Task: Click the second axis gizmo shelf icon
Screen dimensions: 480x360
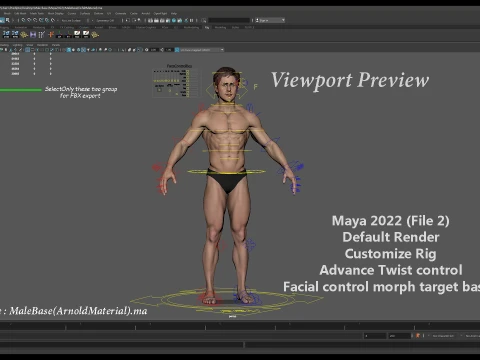Action: (x=68, y=34)
